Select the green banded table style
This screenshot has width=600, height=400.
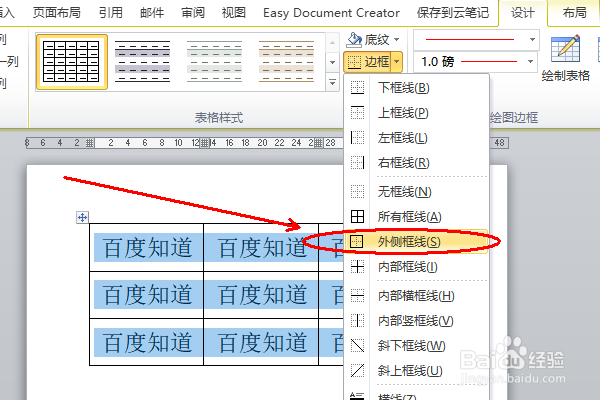click(214, 62)
